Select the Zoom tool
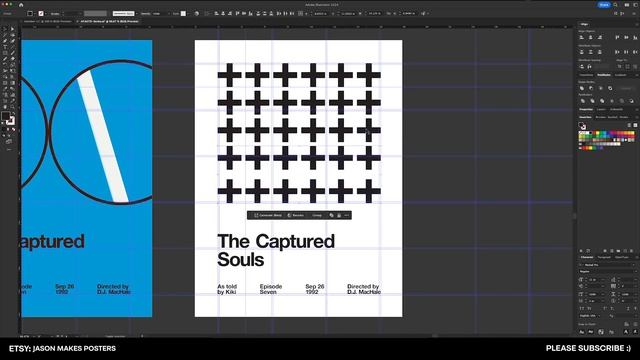 (x=12, y=107)
